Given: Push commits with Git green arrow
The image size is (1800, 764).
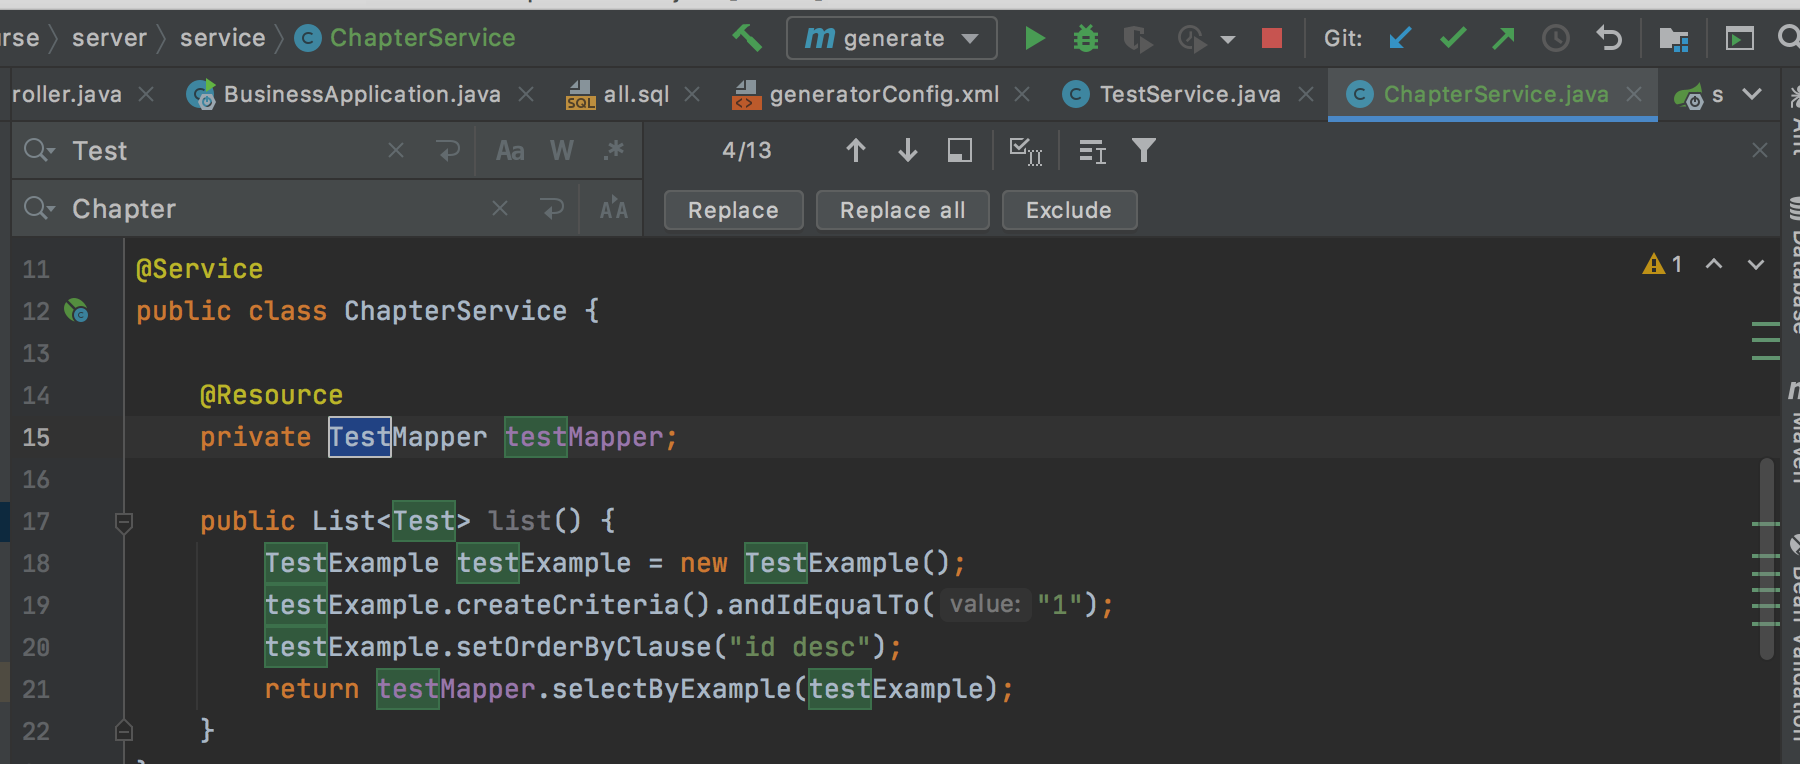Looking at the screenshot, I should [1503, 38].
